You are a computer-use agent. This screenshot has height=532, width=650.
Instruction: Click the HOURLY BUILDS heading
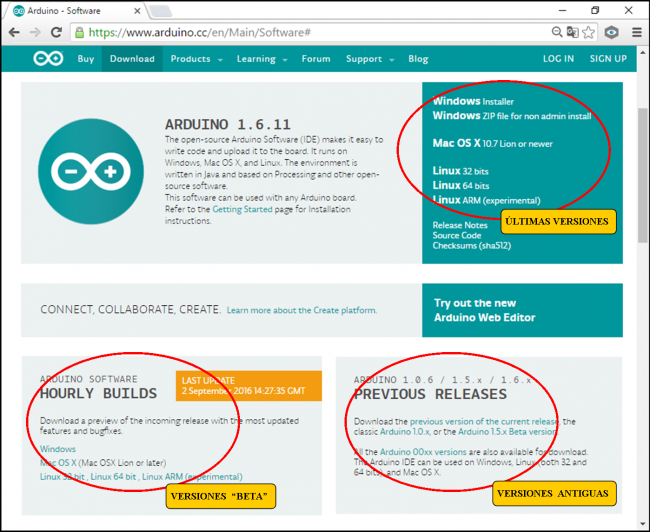click(98, 393)
